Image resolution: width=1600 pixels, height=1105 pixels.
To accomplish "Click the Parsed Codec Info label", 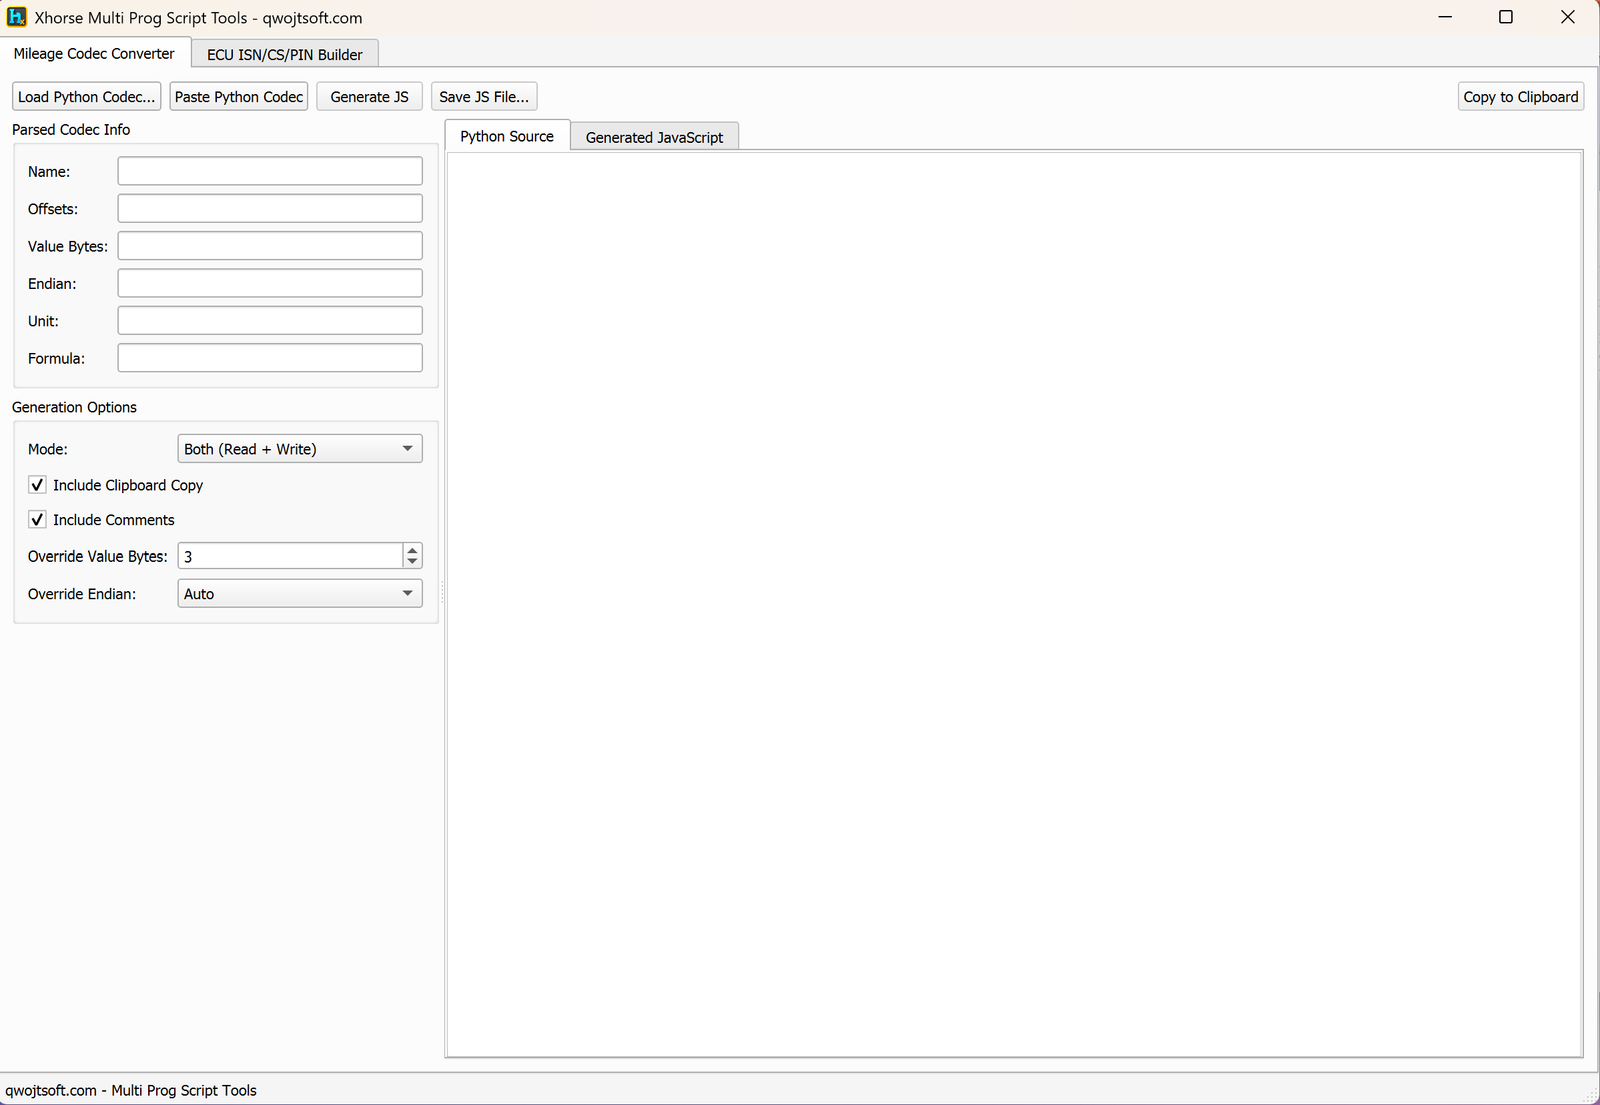I will pos(71,130).
